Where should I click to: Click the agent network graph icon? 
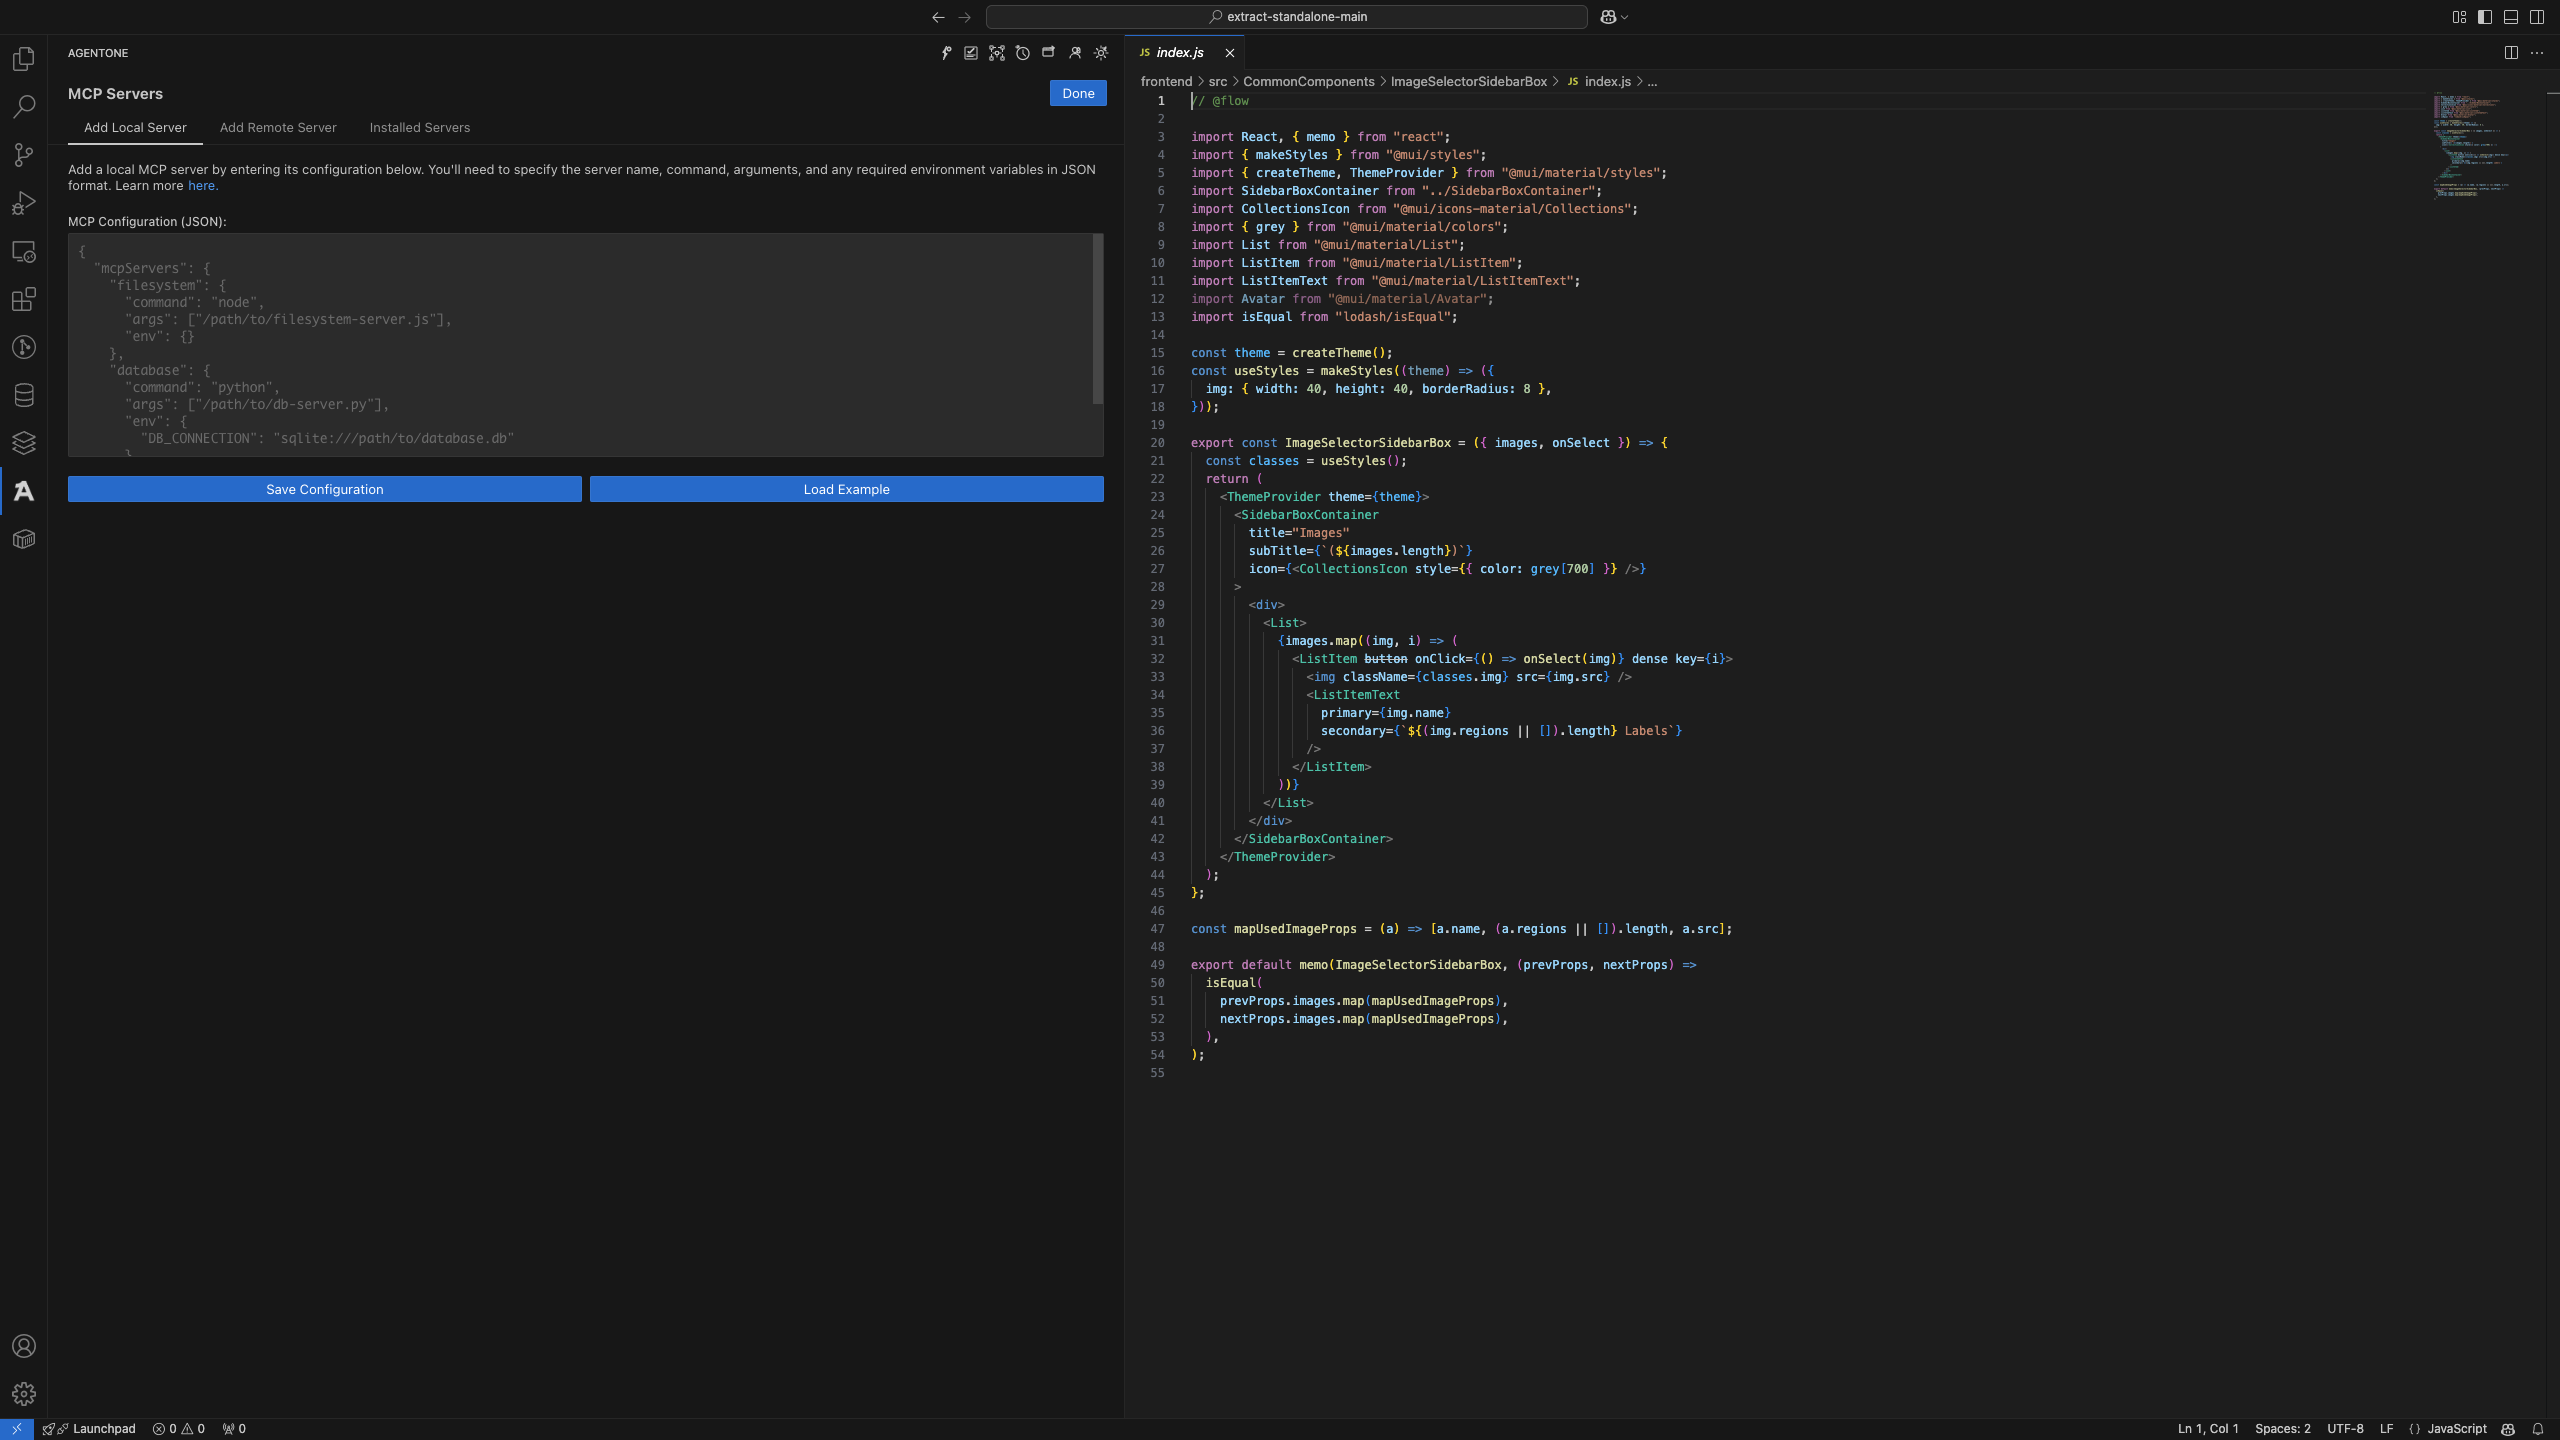[997, 53]
